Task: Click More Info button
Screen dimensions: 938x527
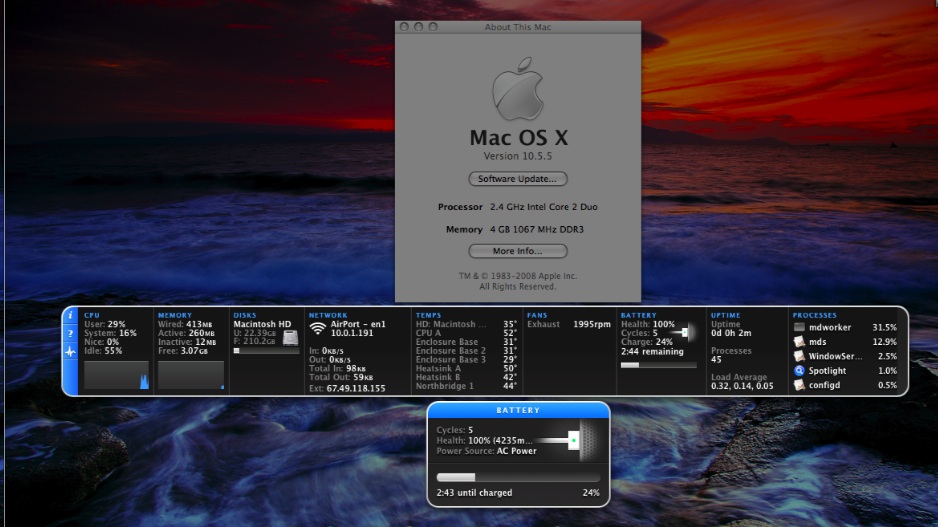Action: point(518,251)
